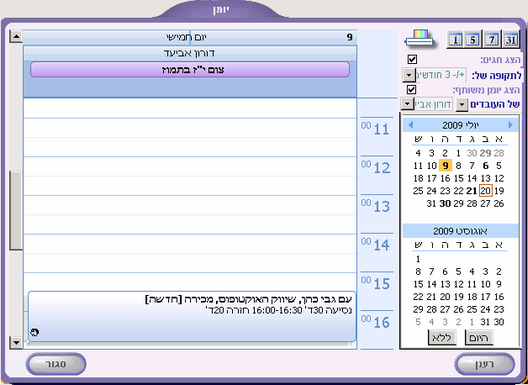Click the 12:00 time slot label

375,167
